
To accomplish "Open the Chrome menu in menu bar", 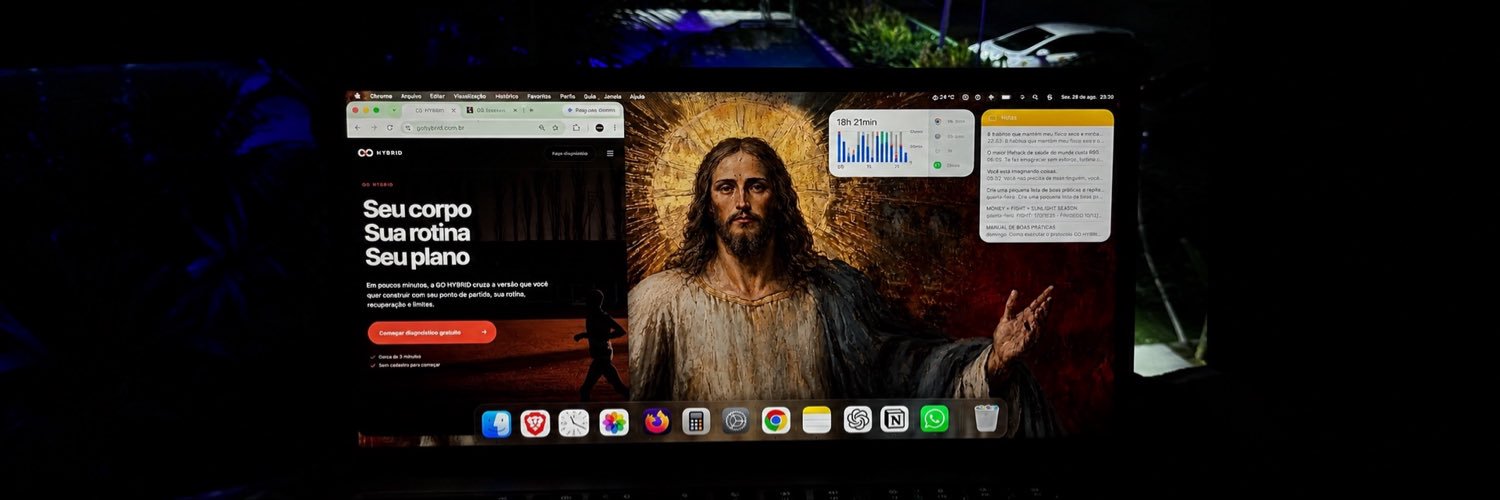I will [x=381, y=96].
